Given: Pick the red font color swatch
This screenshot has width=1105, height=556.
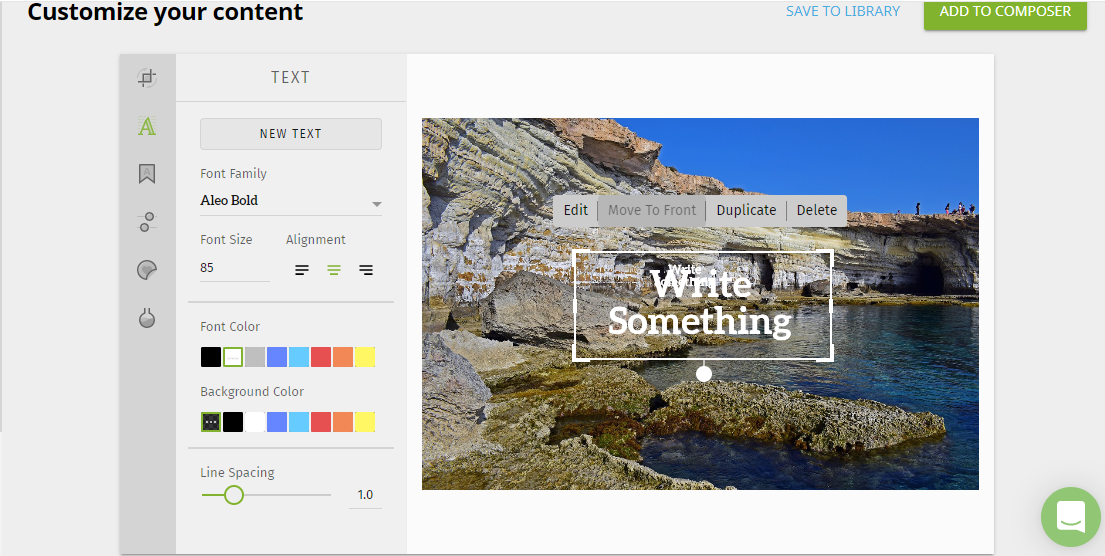Looking at the screenshot, I should coord(321,357).
